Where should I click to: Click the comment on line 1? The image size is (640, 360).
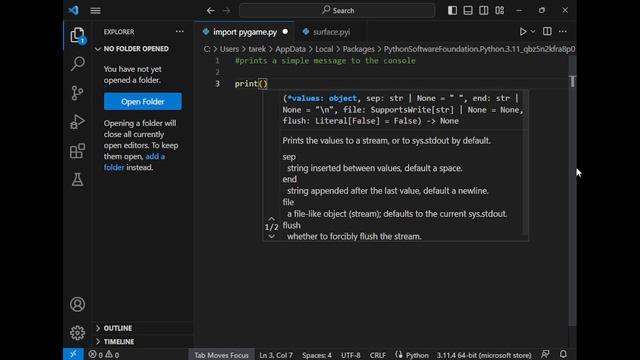click(x=325, y=61)
